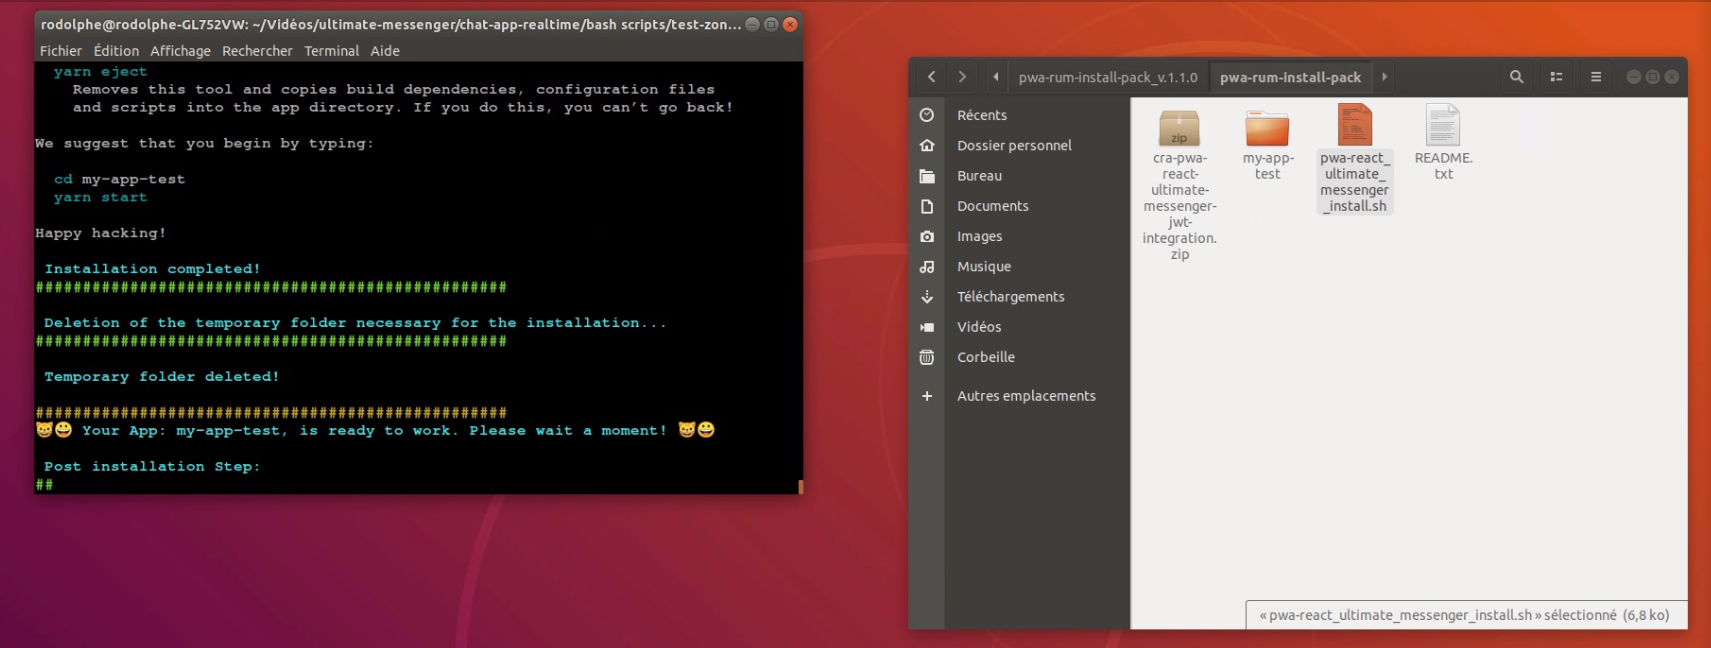The image size is (1711, 648).
Task: Open Corbeille trash in the sidebar
Action: [985, 357]
